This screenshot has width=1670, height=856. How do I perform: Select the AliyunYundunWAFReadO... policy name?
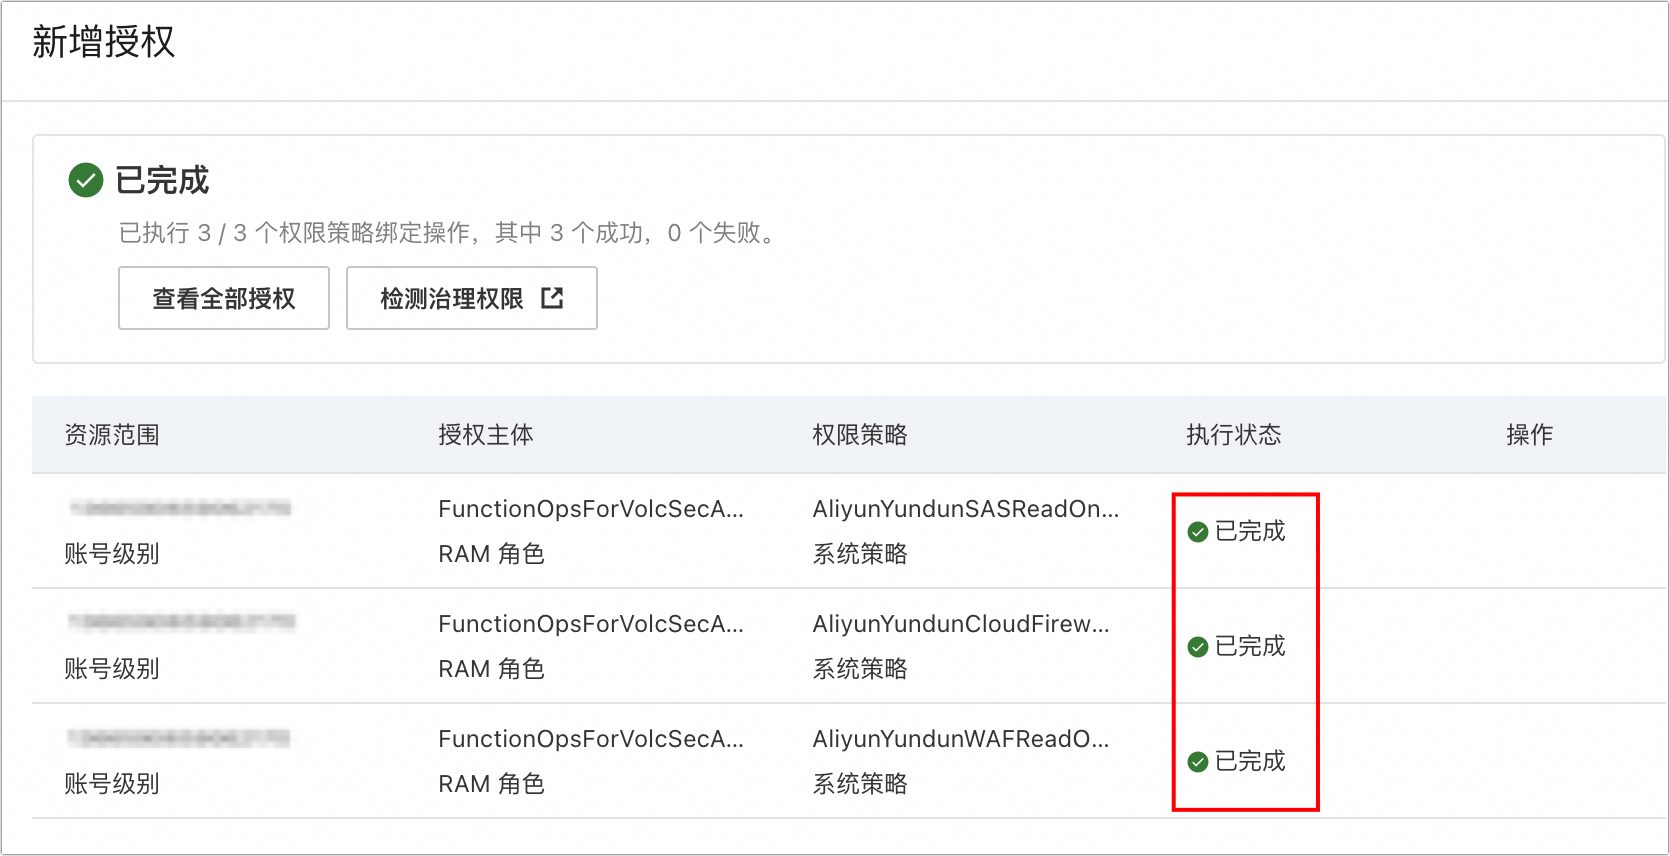tap(961, 739)
